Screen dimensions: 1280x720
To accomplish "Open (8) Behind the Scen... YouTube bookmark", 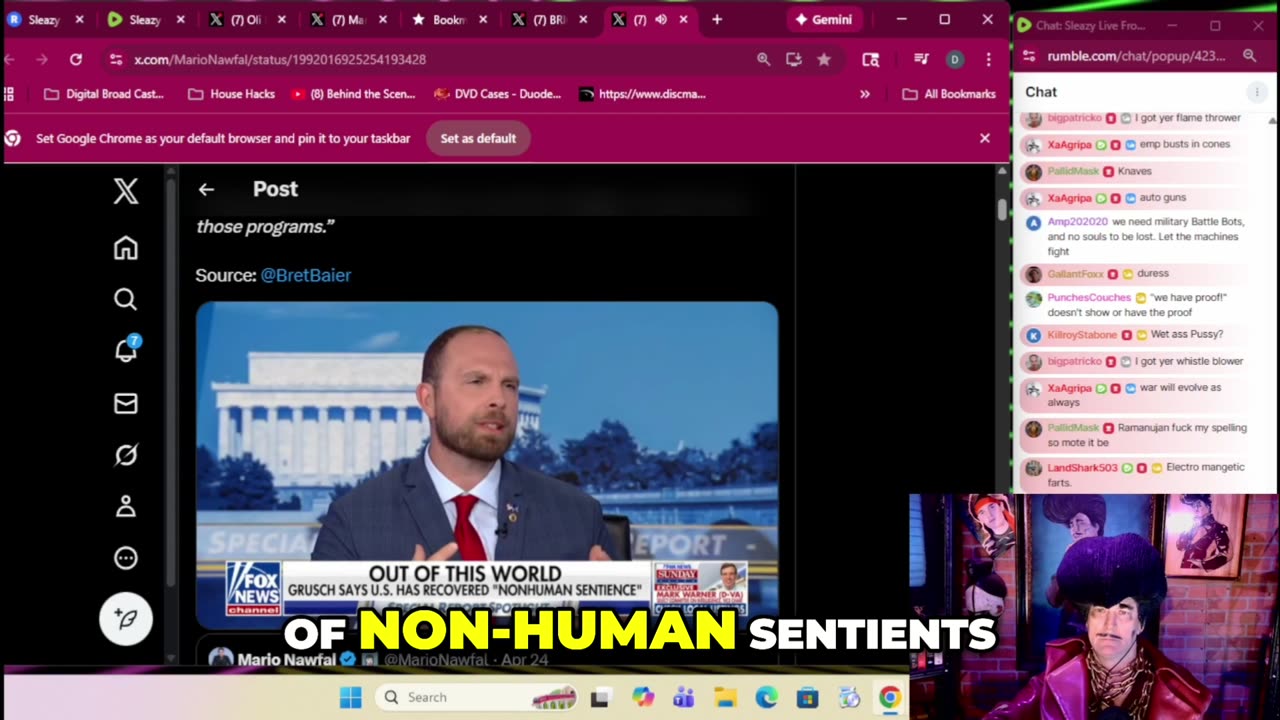I will [353, 94].
